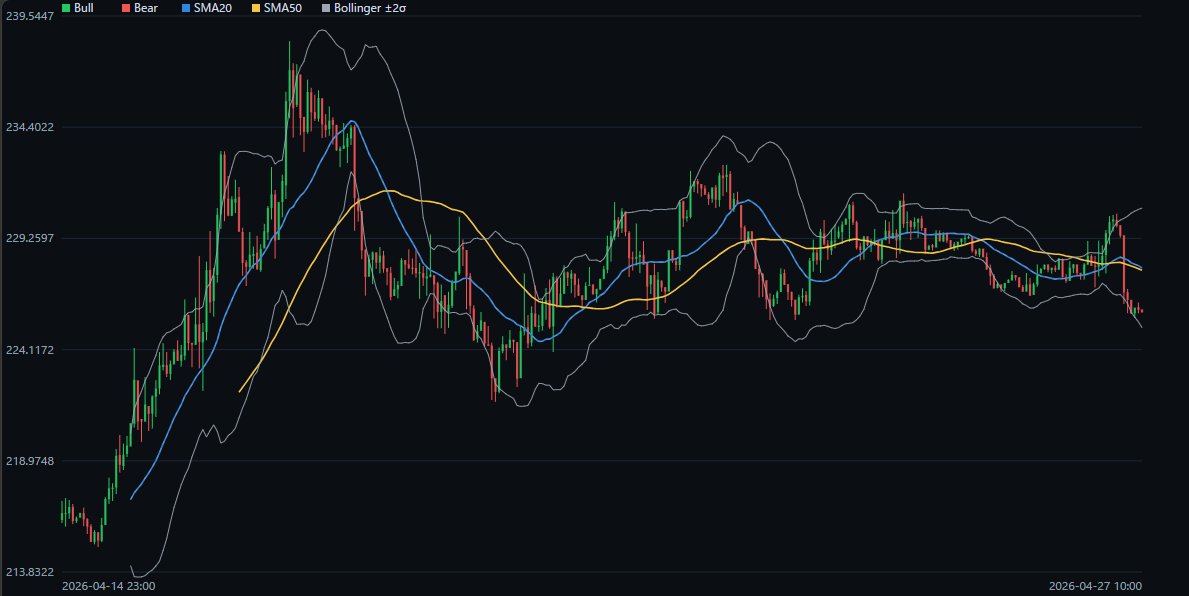1189x596 pixels.
Task: Hide the SMA50 line via legend label
Action: (x=280, y=7)
